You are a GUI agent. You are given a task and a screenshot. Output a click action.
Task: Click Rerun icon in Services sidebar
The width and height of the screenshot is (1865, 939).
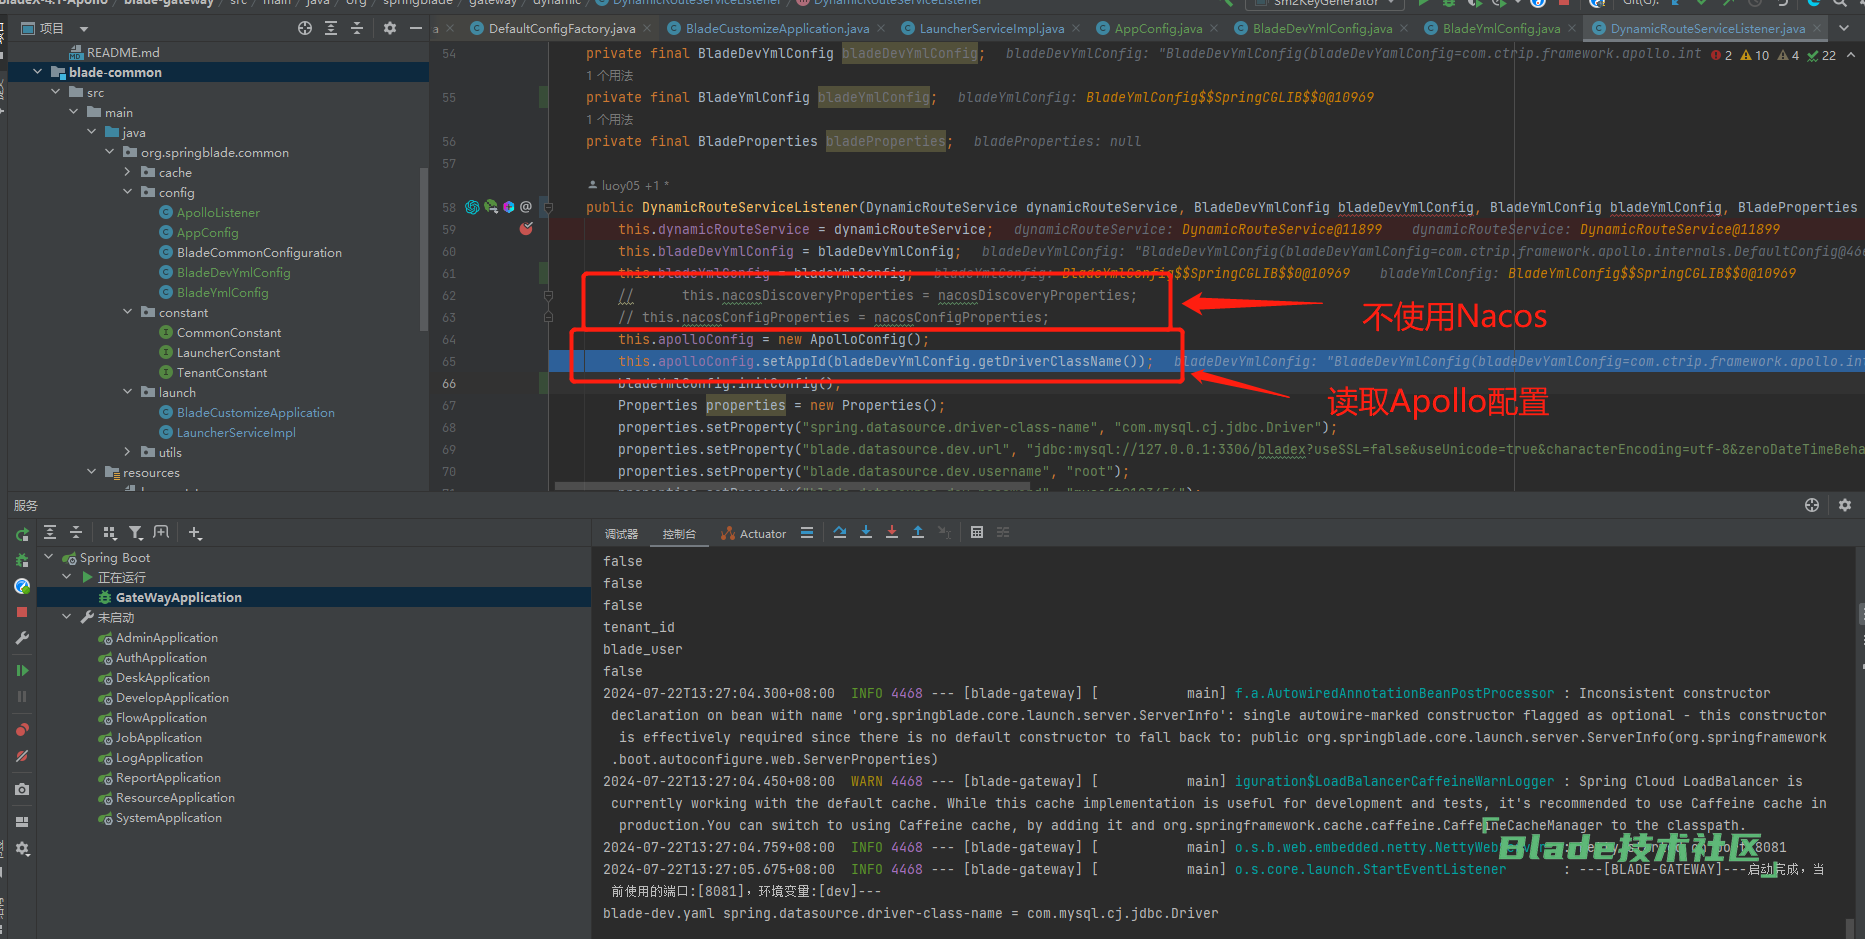(x=22, y=535)
